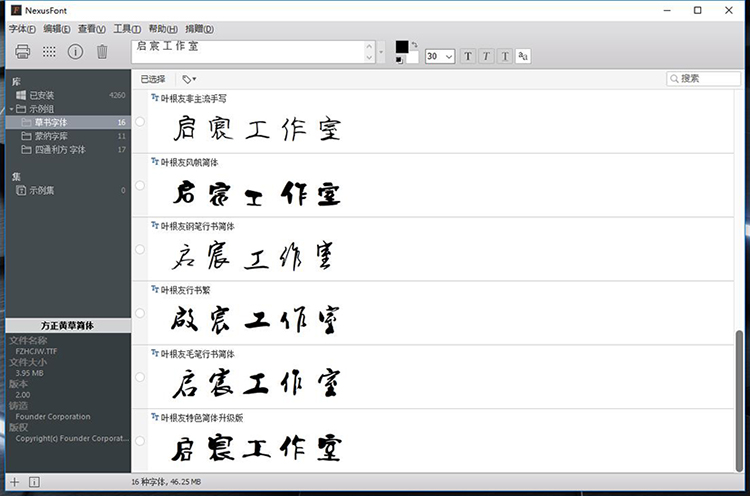Select 蒙纳字库 folder label

[x=51, y=136]
